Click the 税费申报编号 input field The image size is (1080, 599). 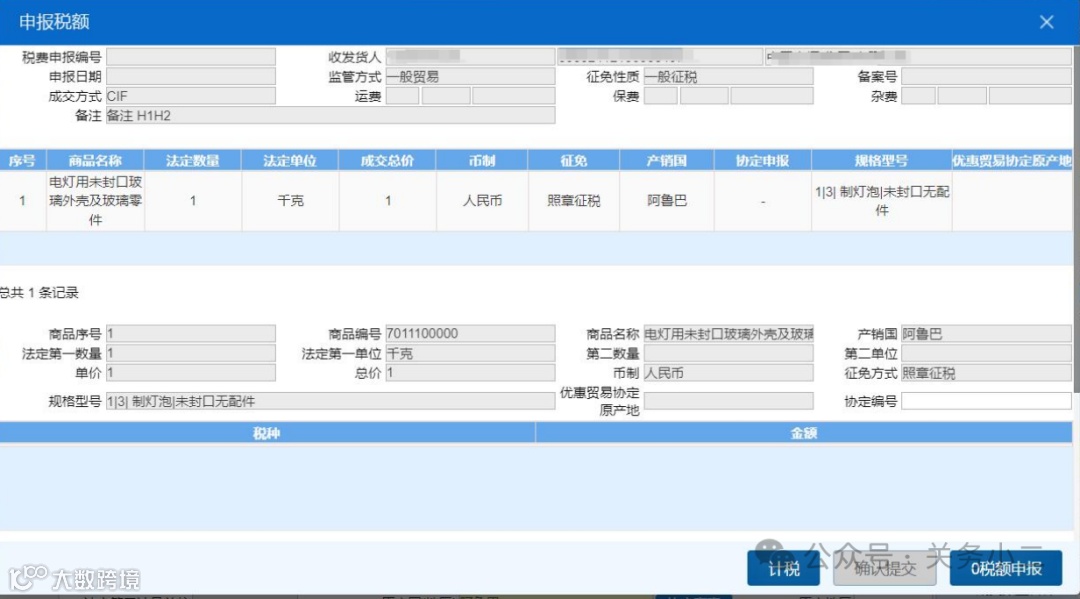tap(192, 56)
